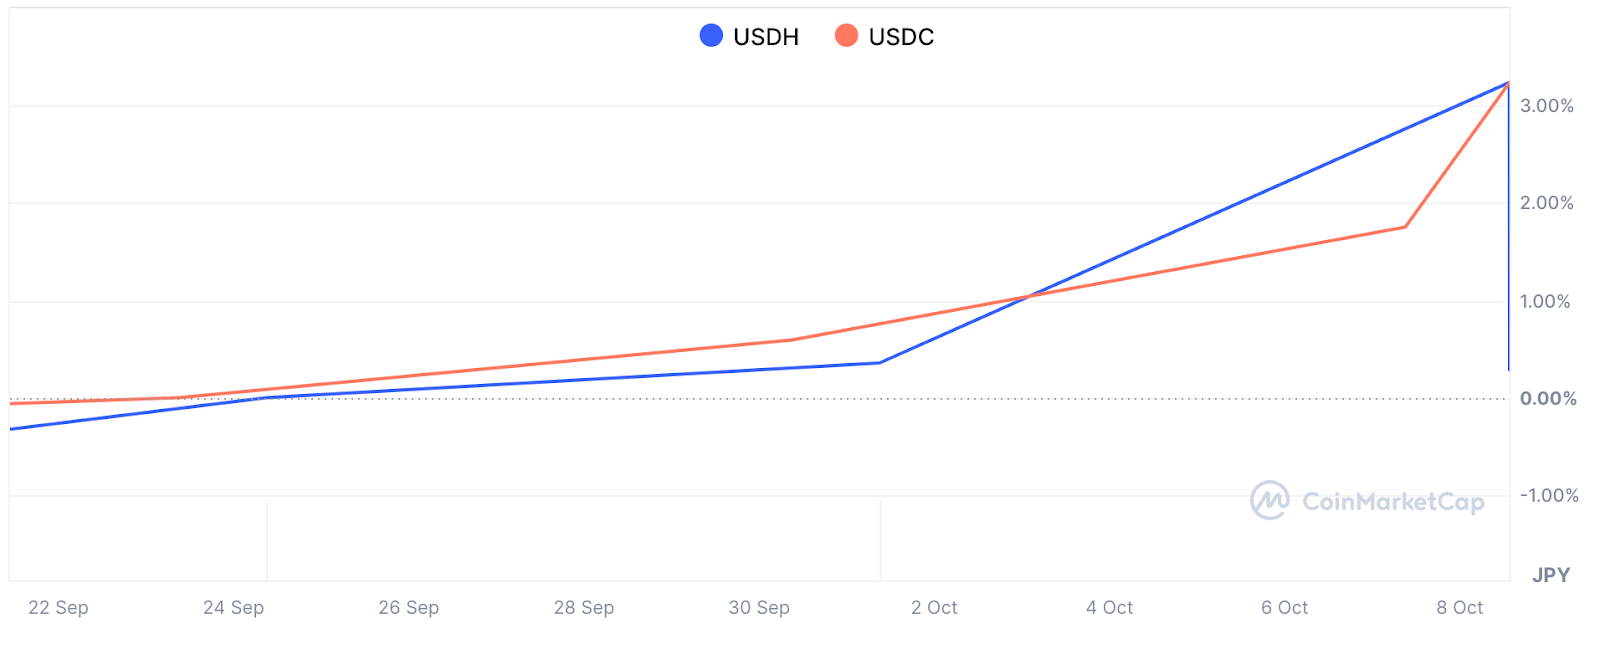Select the 2 Oct date label
The image size is (1600, 649).
[934, 608]
